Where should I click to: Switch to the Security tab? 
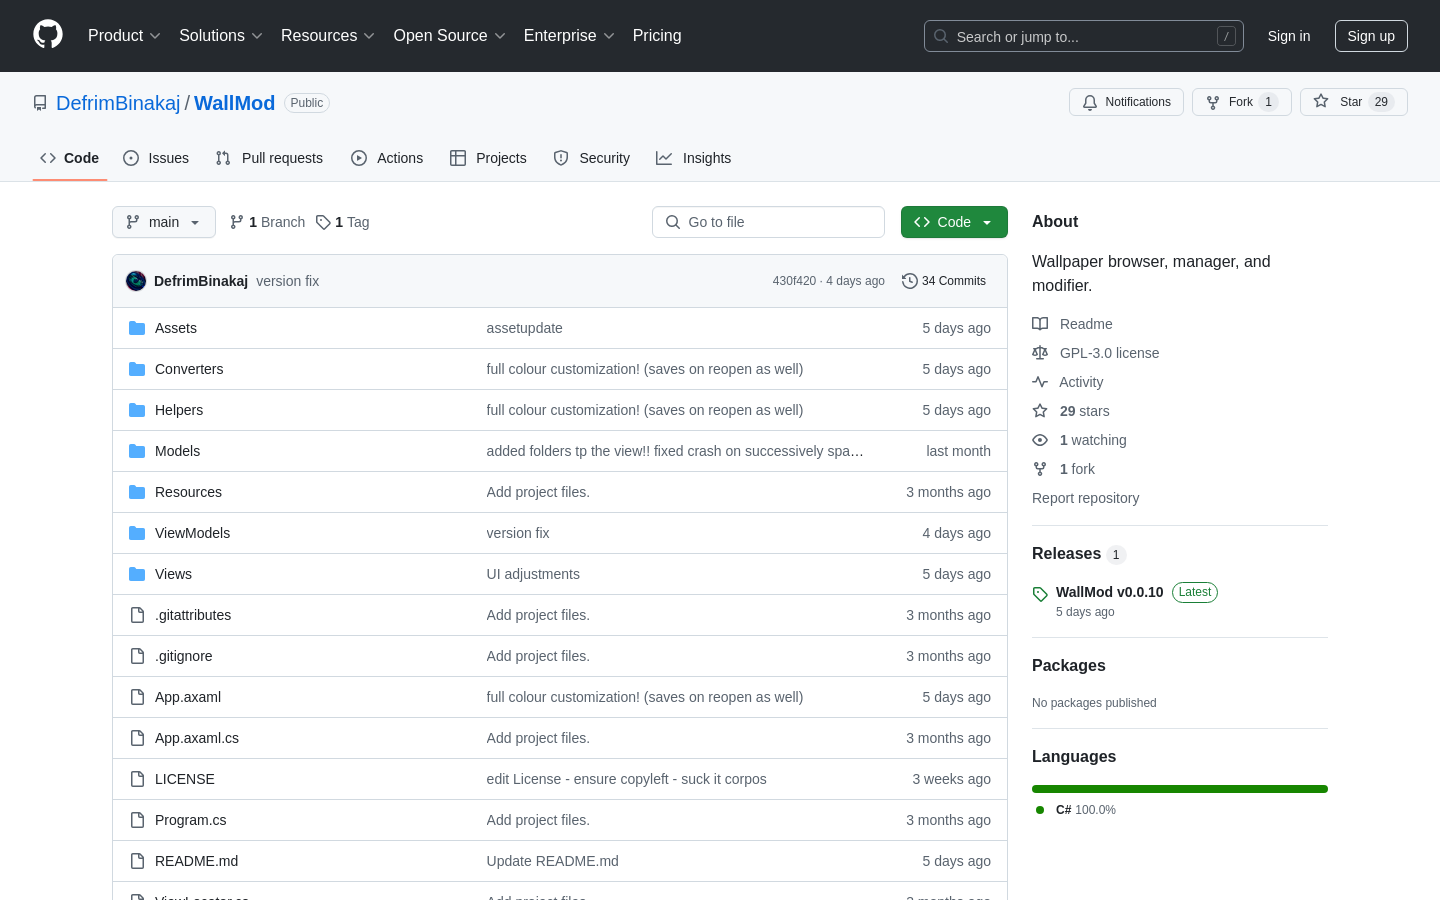click(x=592, y=158)
